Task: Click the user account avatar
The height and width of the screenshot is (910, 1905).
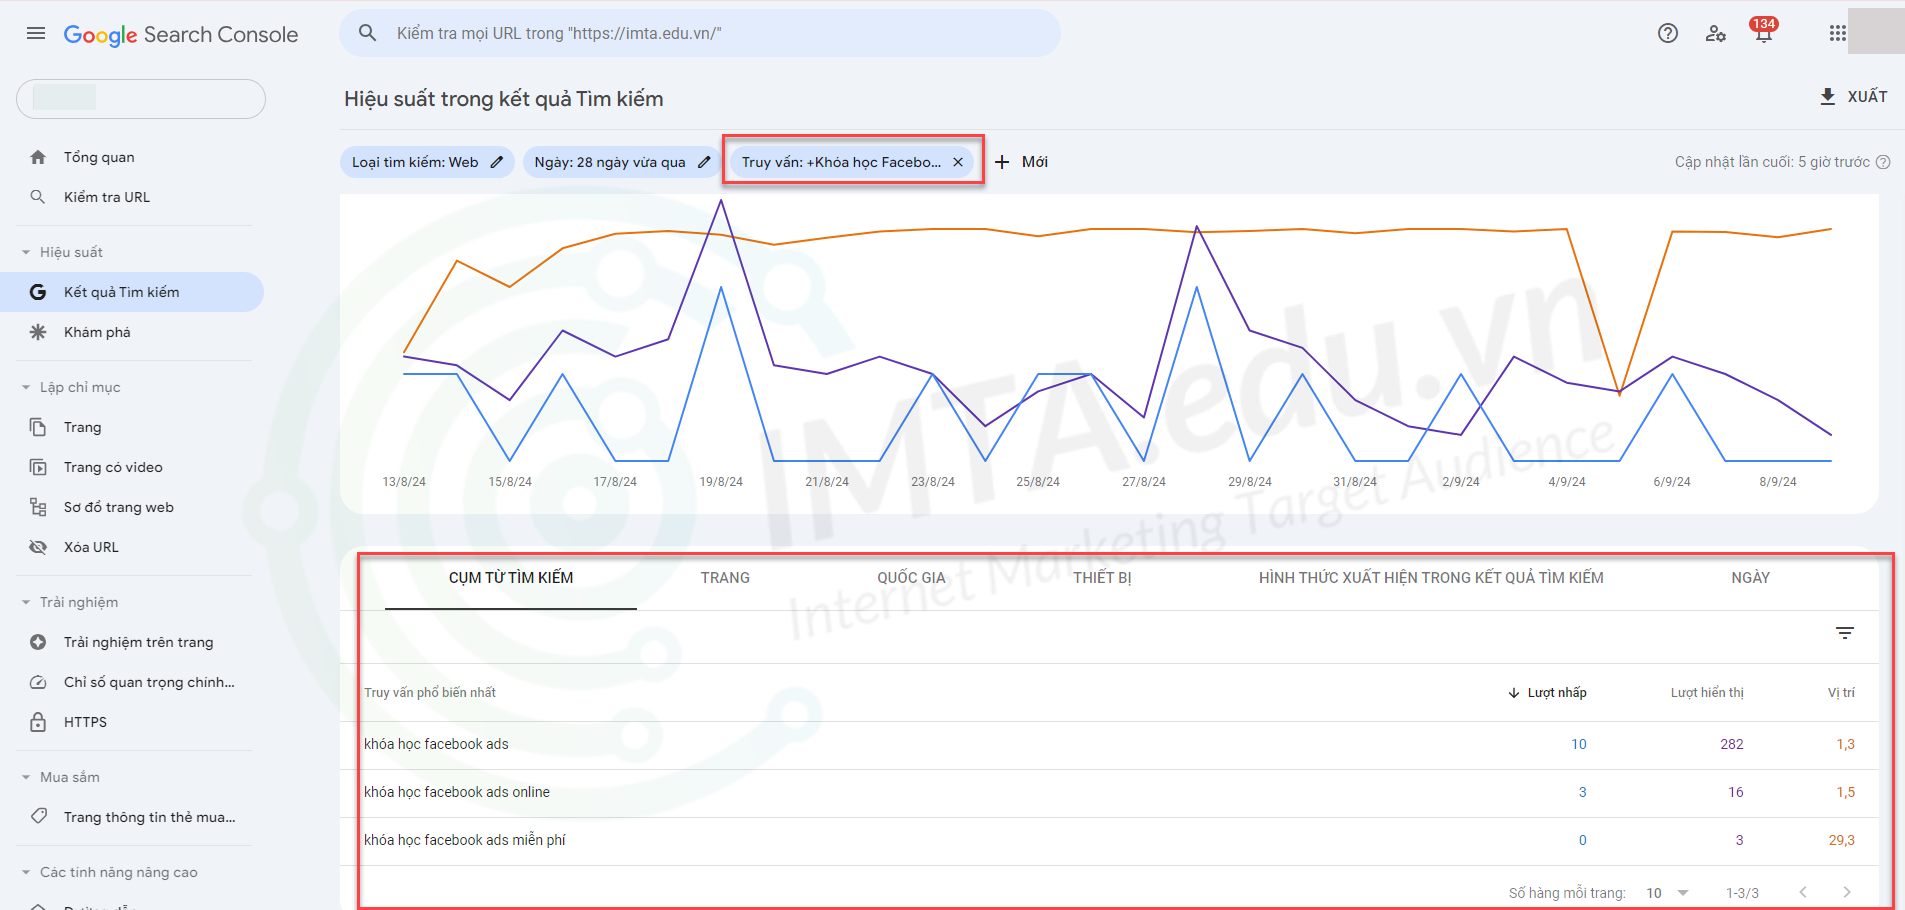Action: click(1876, 31)
